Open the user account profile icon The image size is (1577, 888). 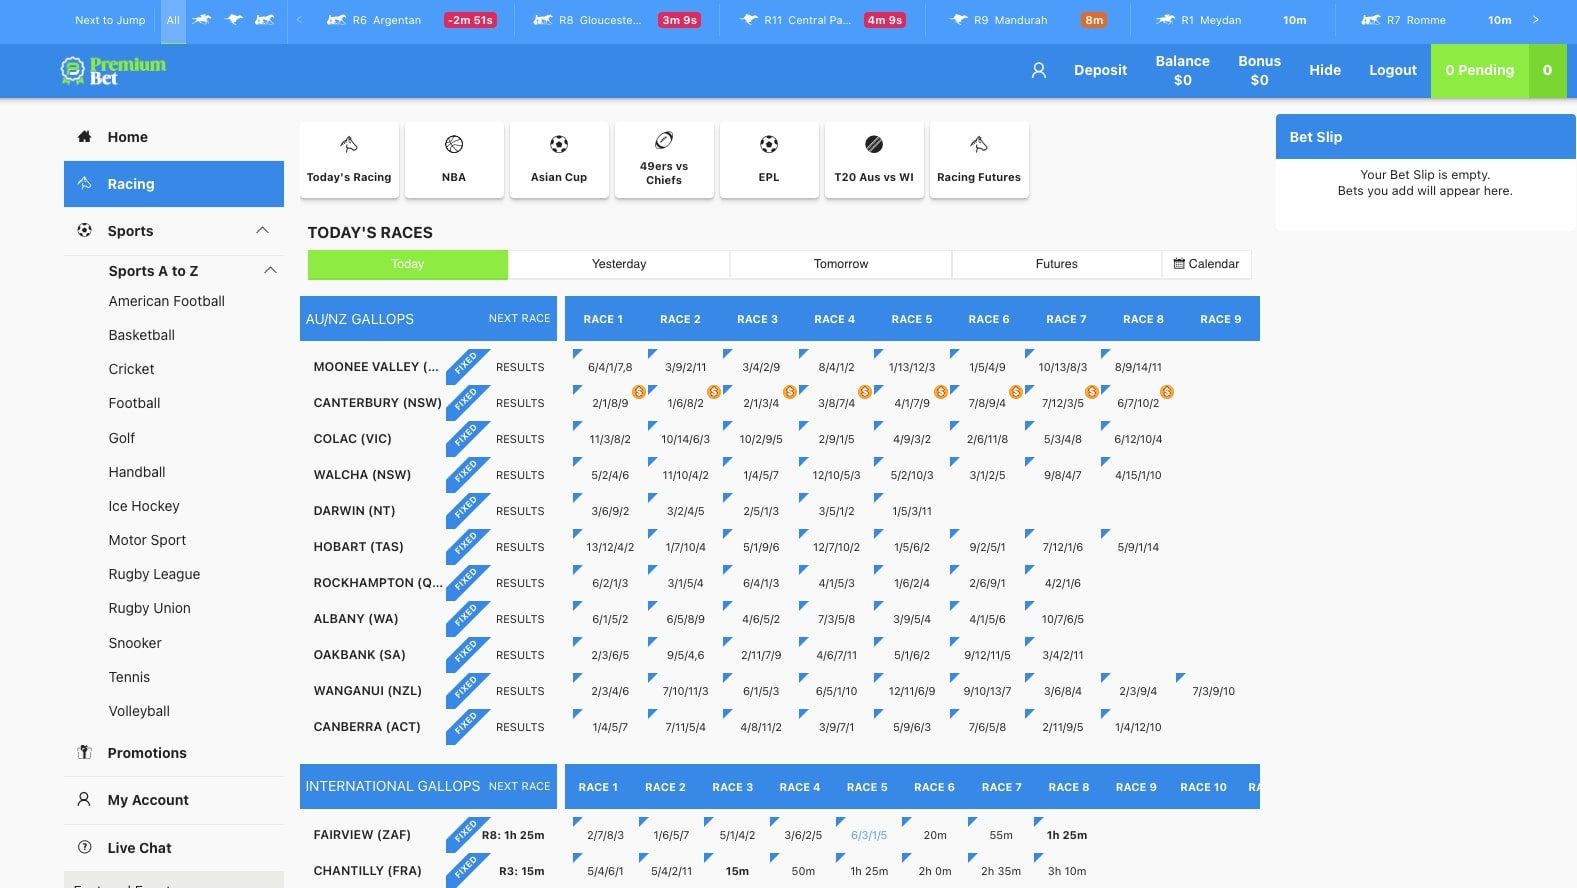pyautogui.click(x=1039, y=70)
